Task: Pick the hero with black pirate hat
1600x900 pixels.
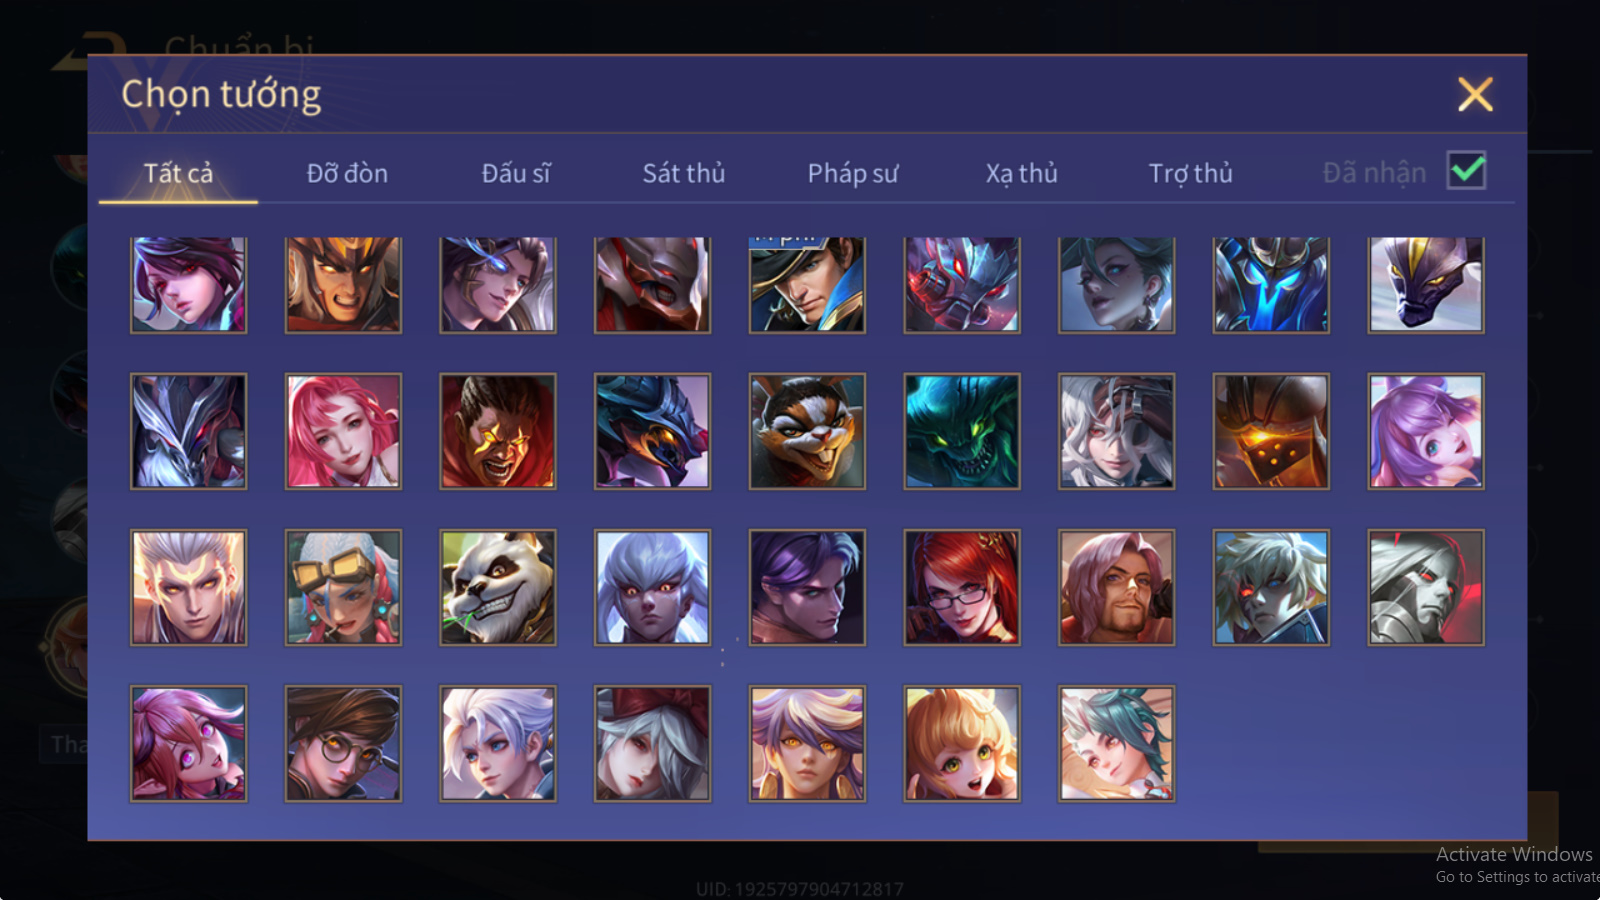Action: (x=807, y=285)
